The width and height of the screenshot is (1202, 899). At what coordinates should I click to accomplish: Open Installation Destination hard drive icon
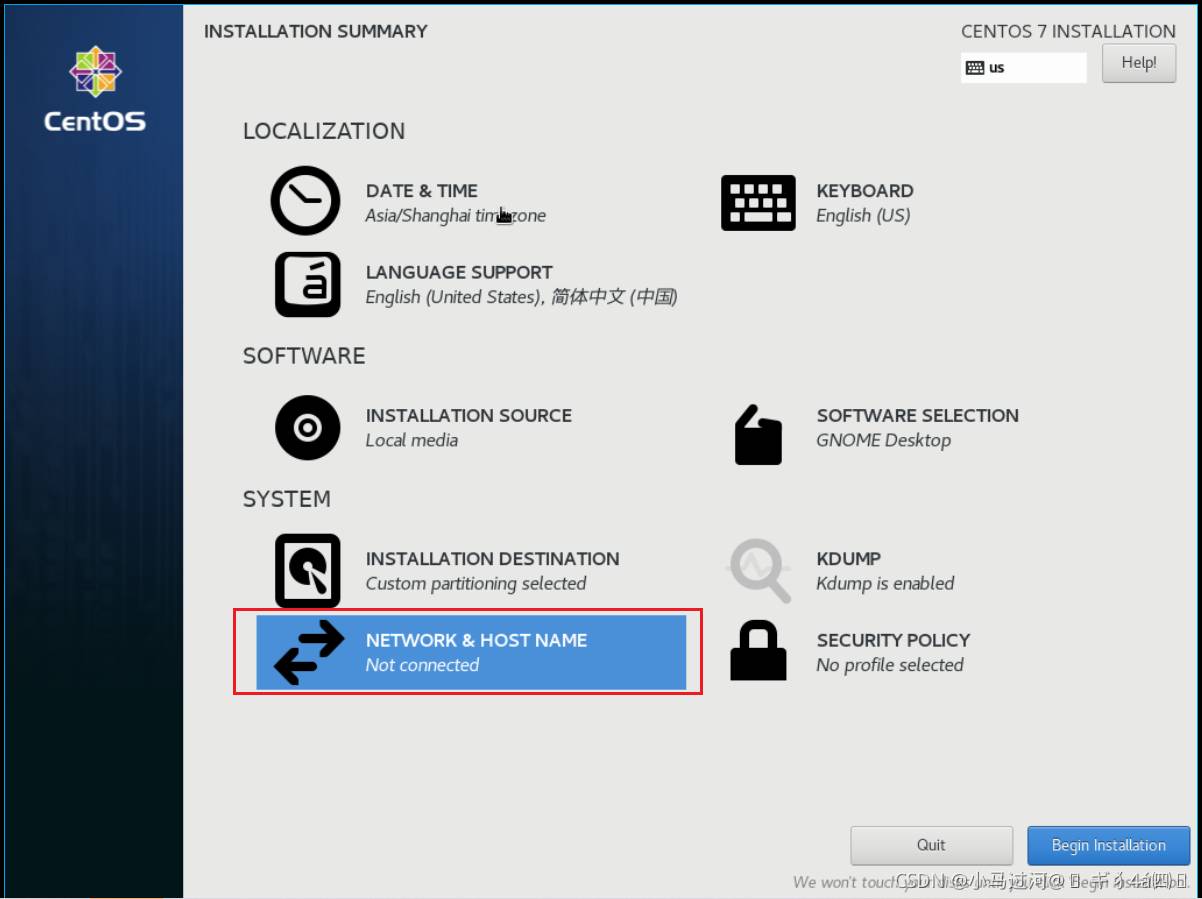coord(307,571)
